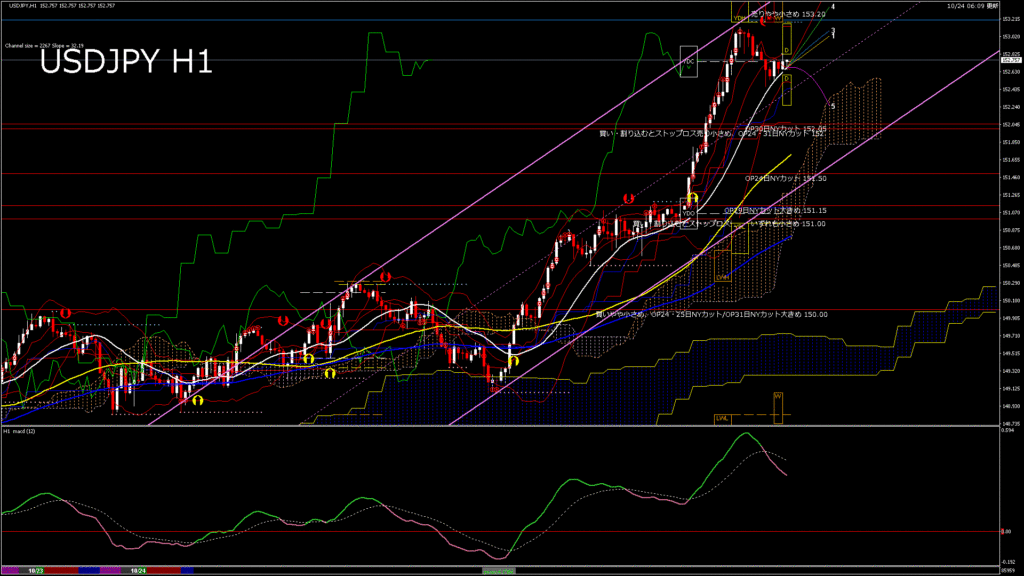Click the OP24日NYカット 151.50 label
Screen dimensions: 1024x576
tap(786, 178)
